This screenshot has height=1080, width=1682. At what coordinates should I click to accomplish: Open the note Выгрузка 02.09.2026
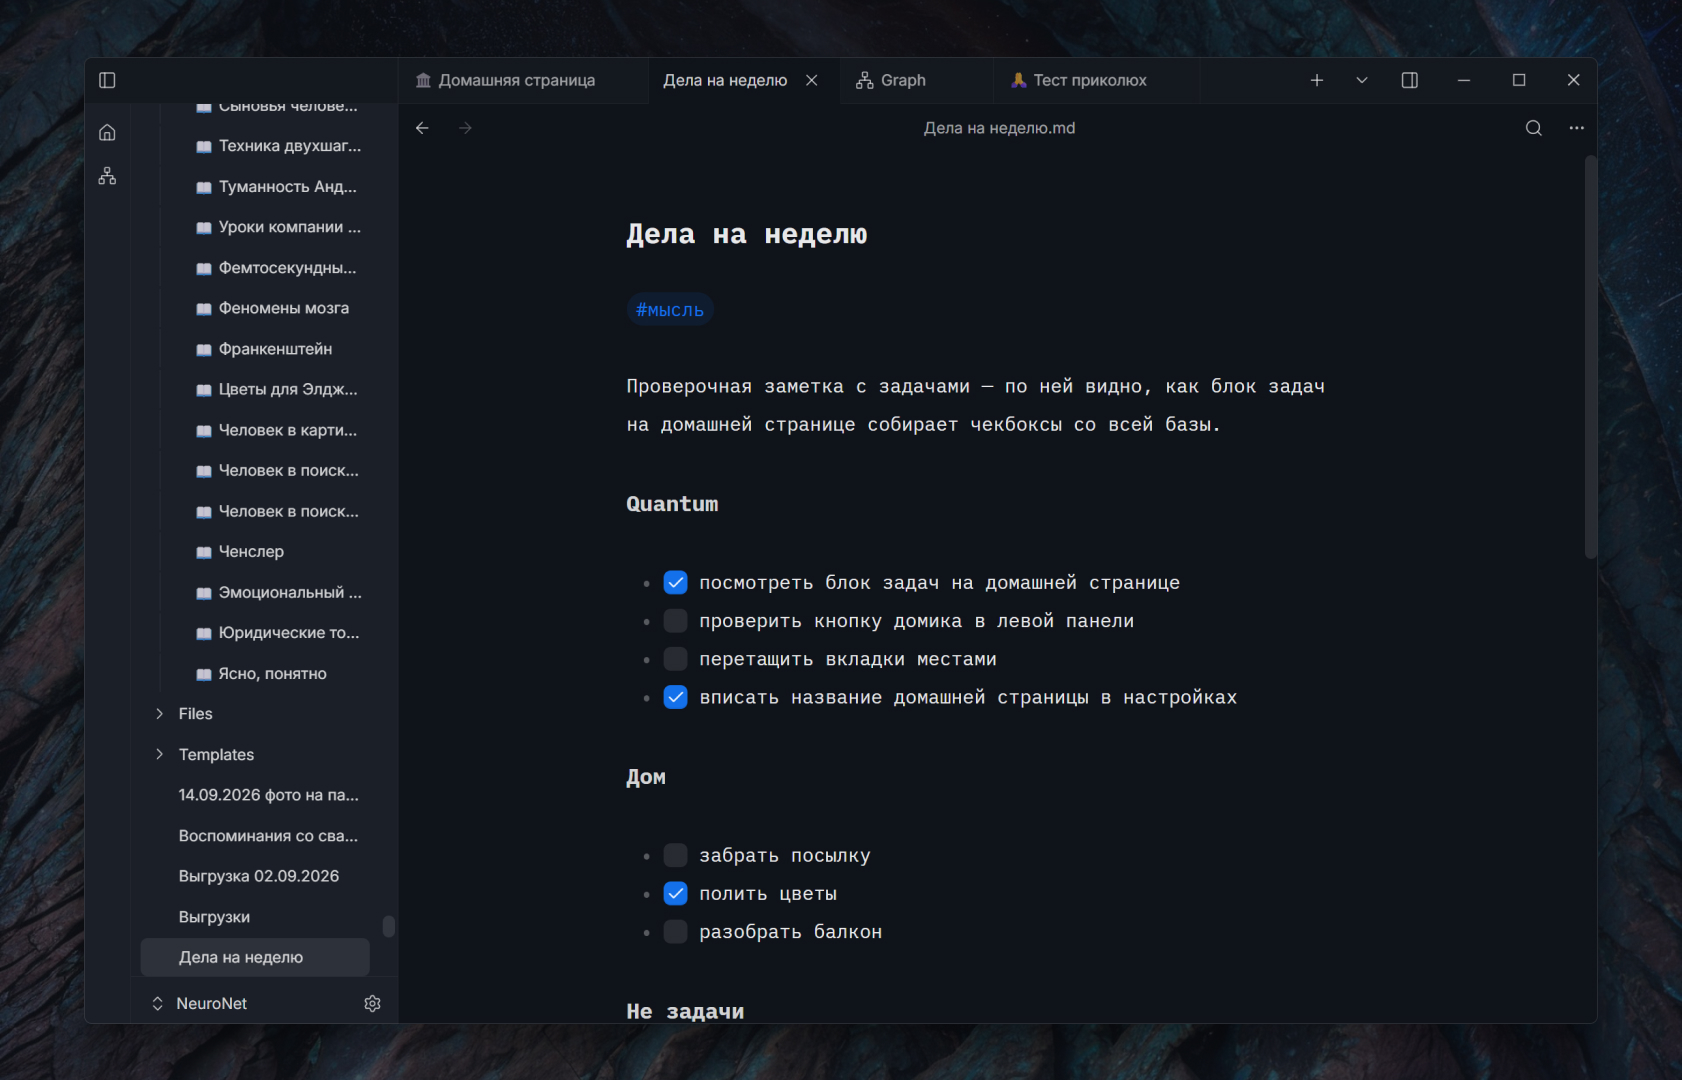[258, 876]
